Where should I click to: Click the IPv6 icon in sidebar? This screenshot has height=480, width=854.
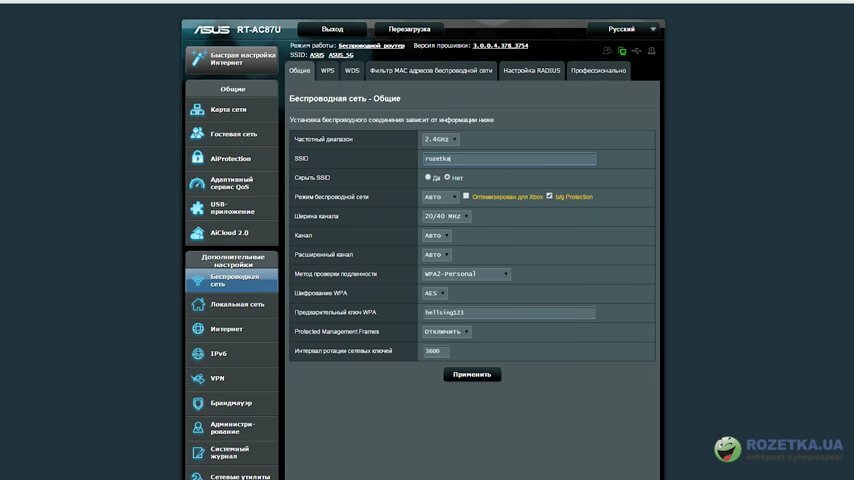point(198,354)
